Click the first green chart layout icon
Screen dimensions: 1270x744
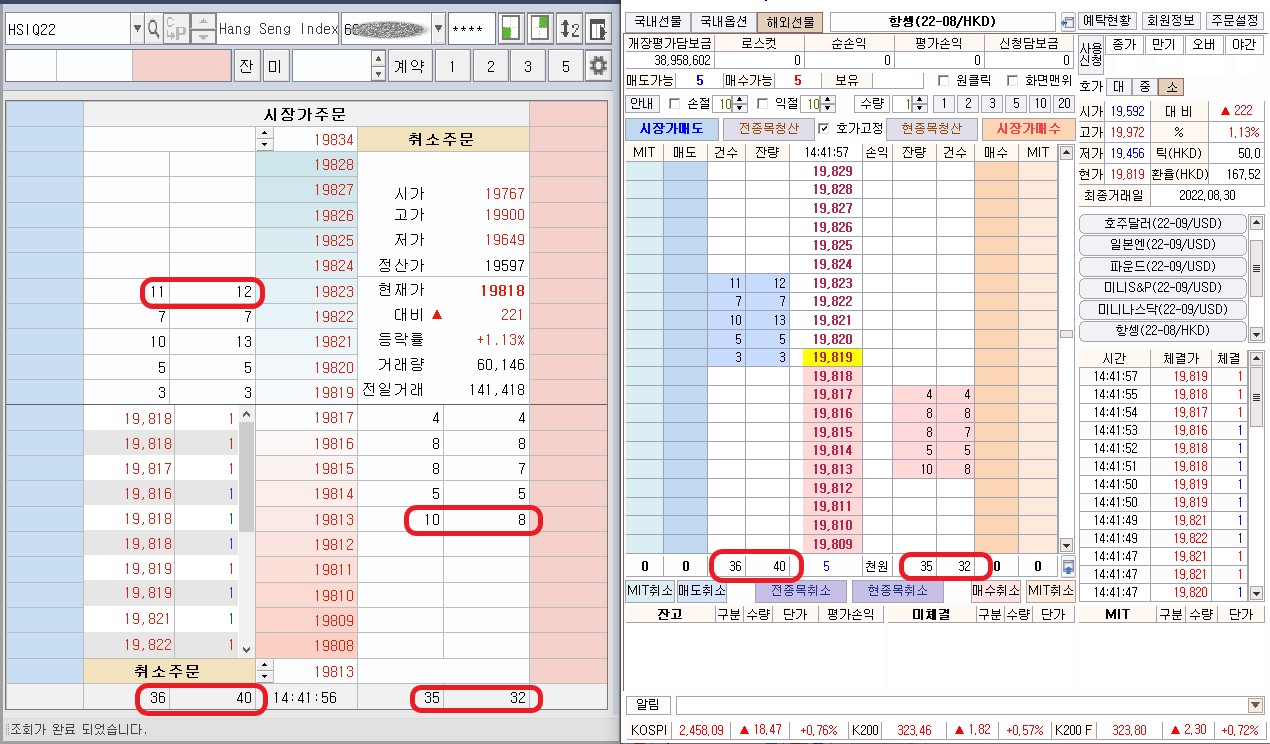coord(511,29)
